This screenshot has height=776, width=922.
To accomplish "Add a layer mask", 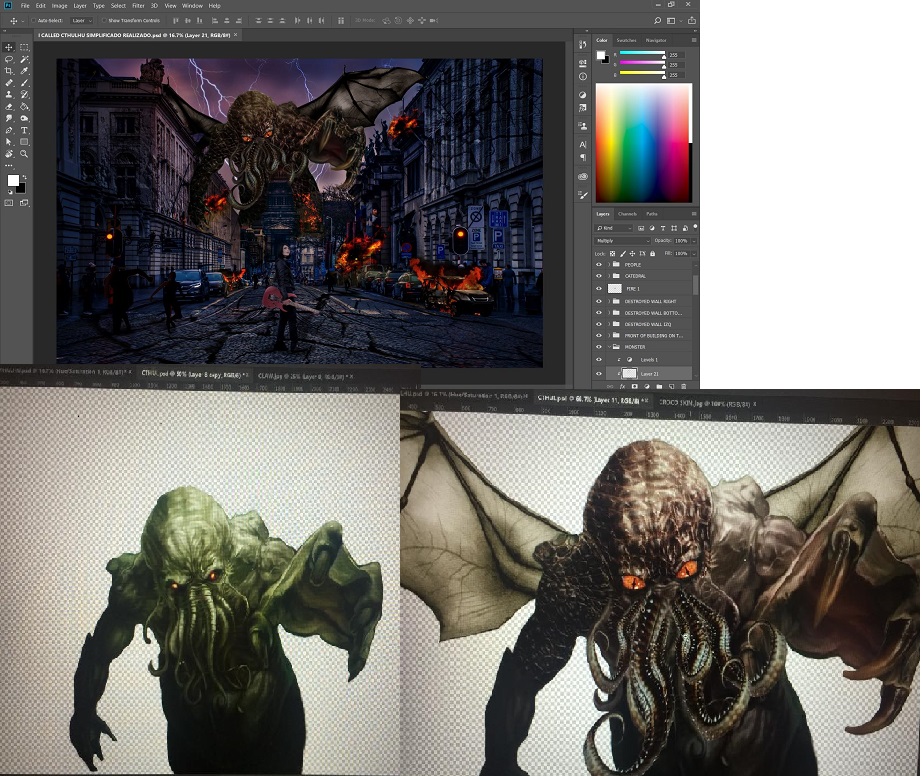I will tap(634, 386).
